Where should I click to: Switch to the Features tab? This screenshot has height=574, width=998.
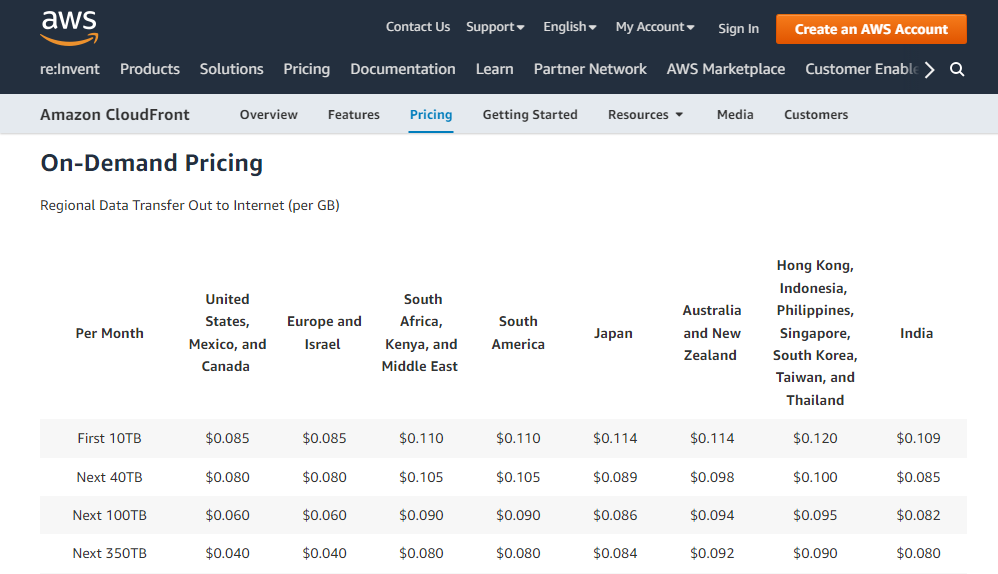(x=354, y=115)
